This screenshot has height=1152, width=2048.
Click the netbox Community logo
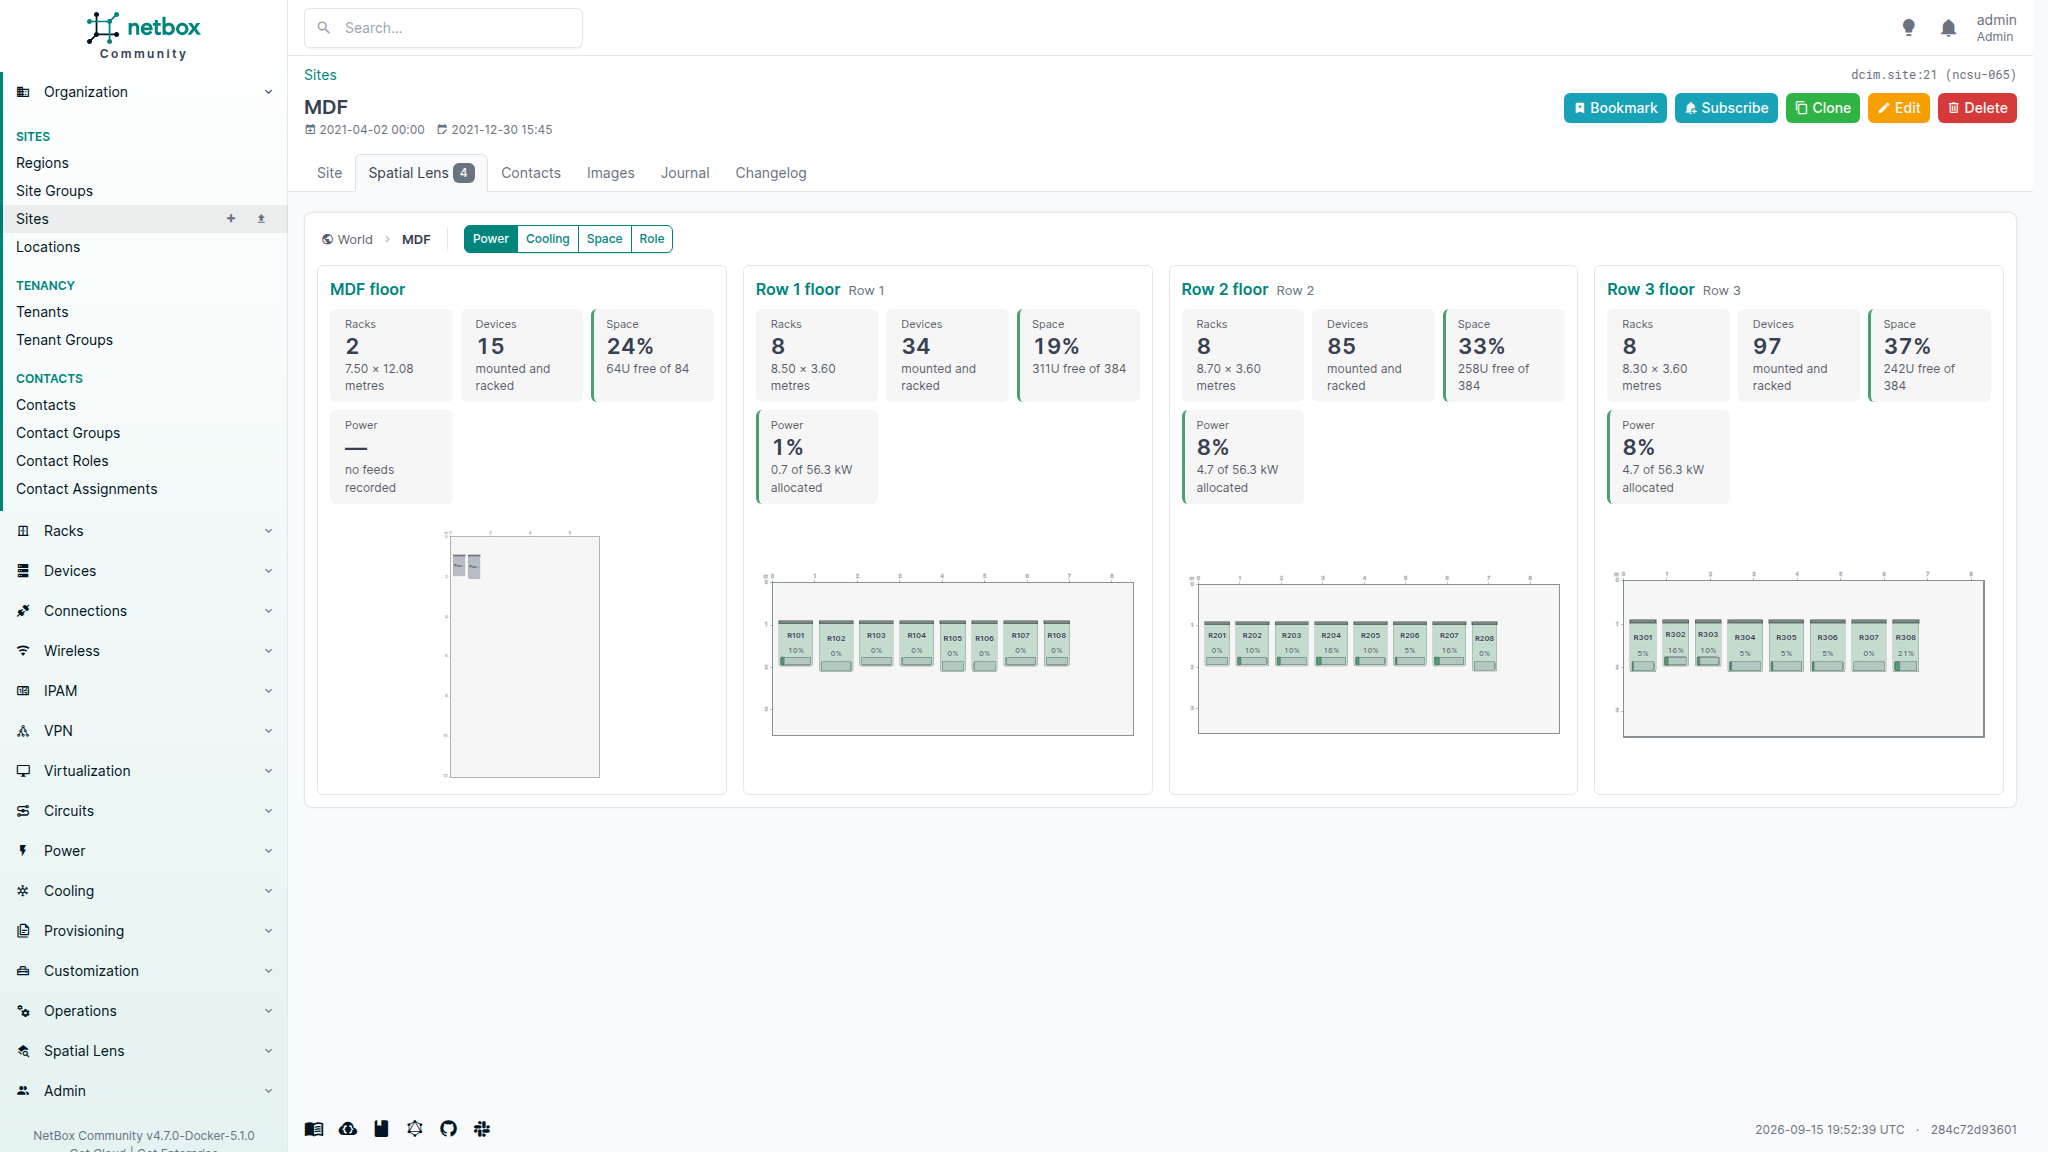(143, 35)
